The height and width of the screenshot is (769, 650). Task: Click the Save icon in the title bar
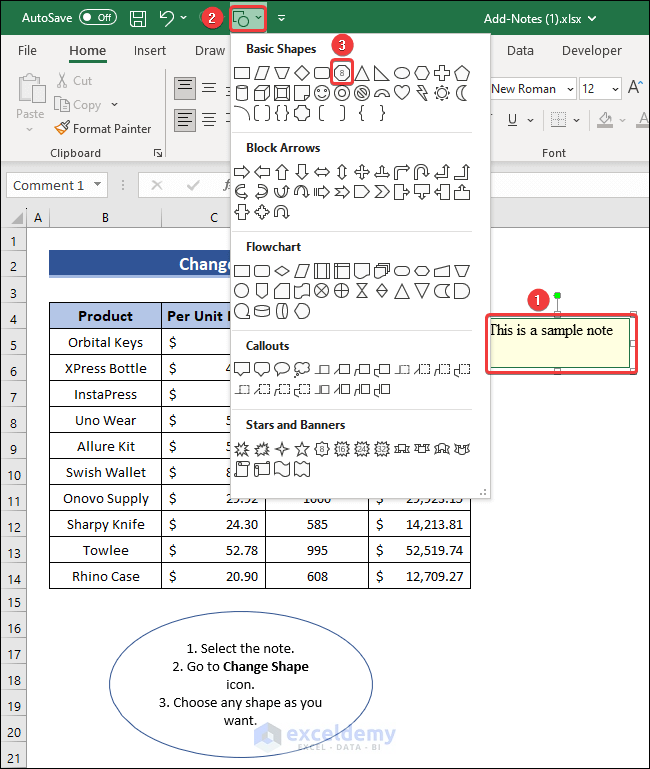pyautogui.click(x=138, y=19)
